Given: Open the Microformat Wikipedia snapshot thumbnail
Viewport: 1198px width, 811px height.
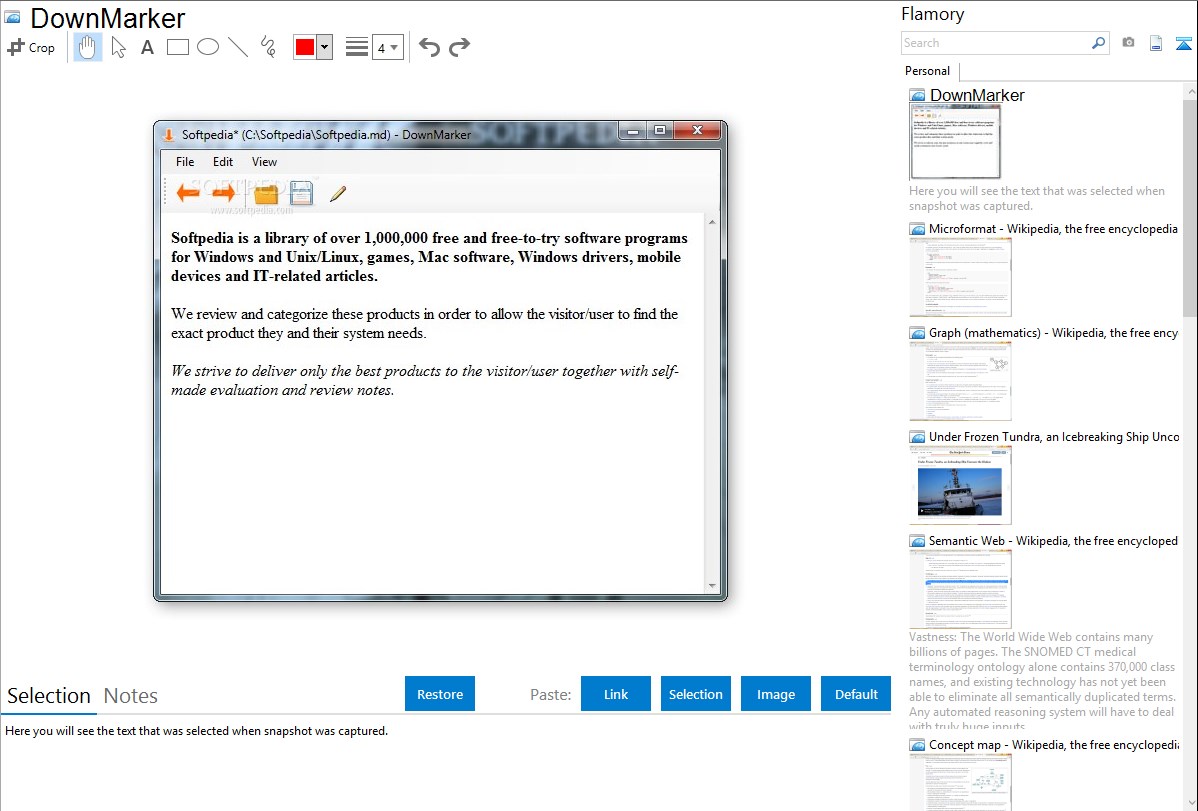Looking at the screenshot, I should pos(960,277).
